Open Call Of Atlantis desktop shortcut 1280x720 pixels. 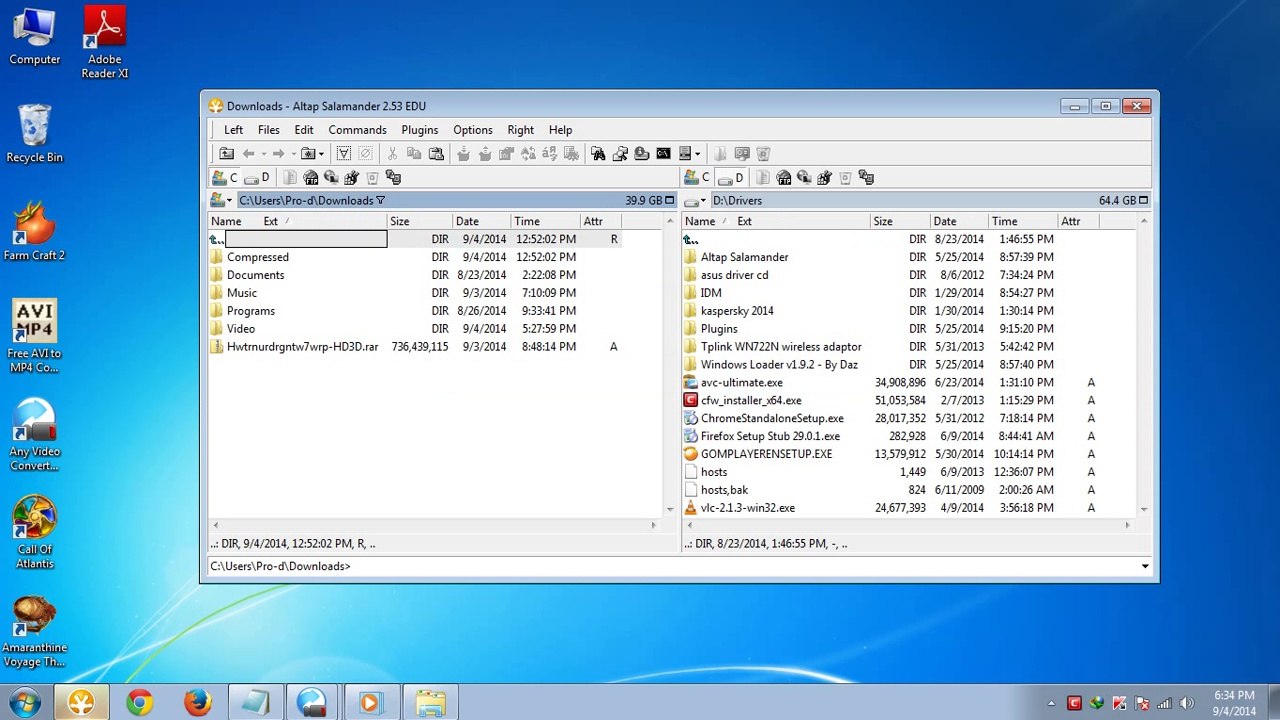[34, 533]
